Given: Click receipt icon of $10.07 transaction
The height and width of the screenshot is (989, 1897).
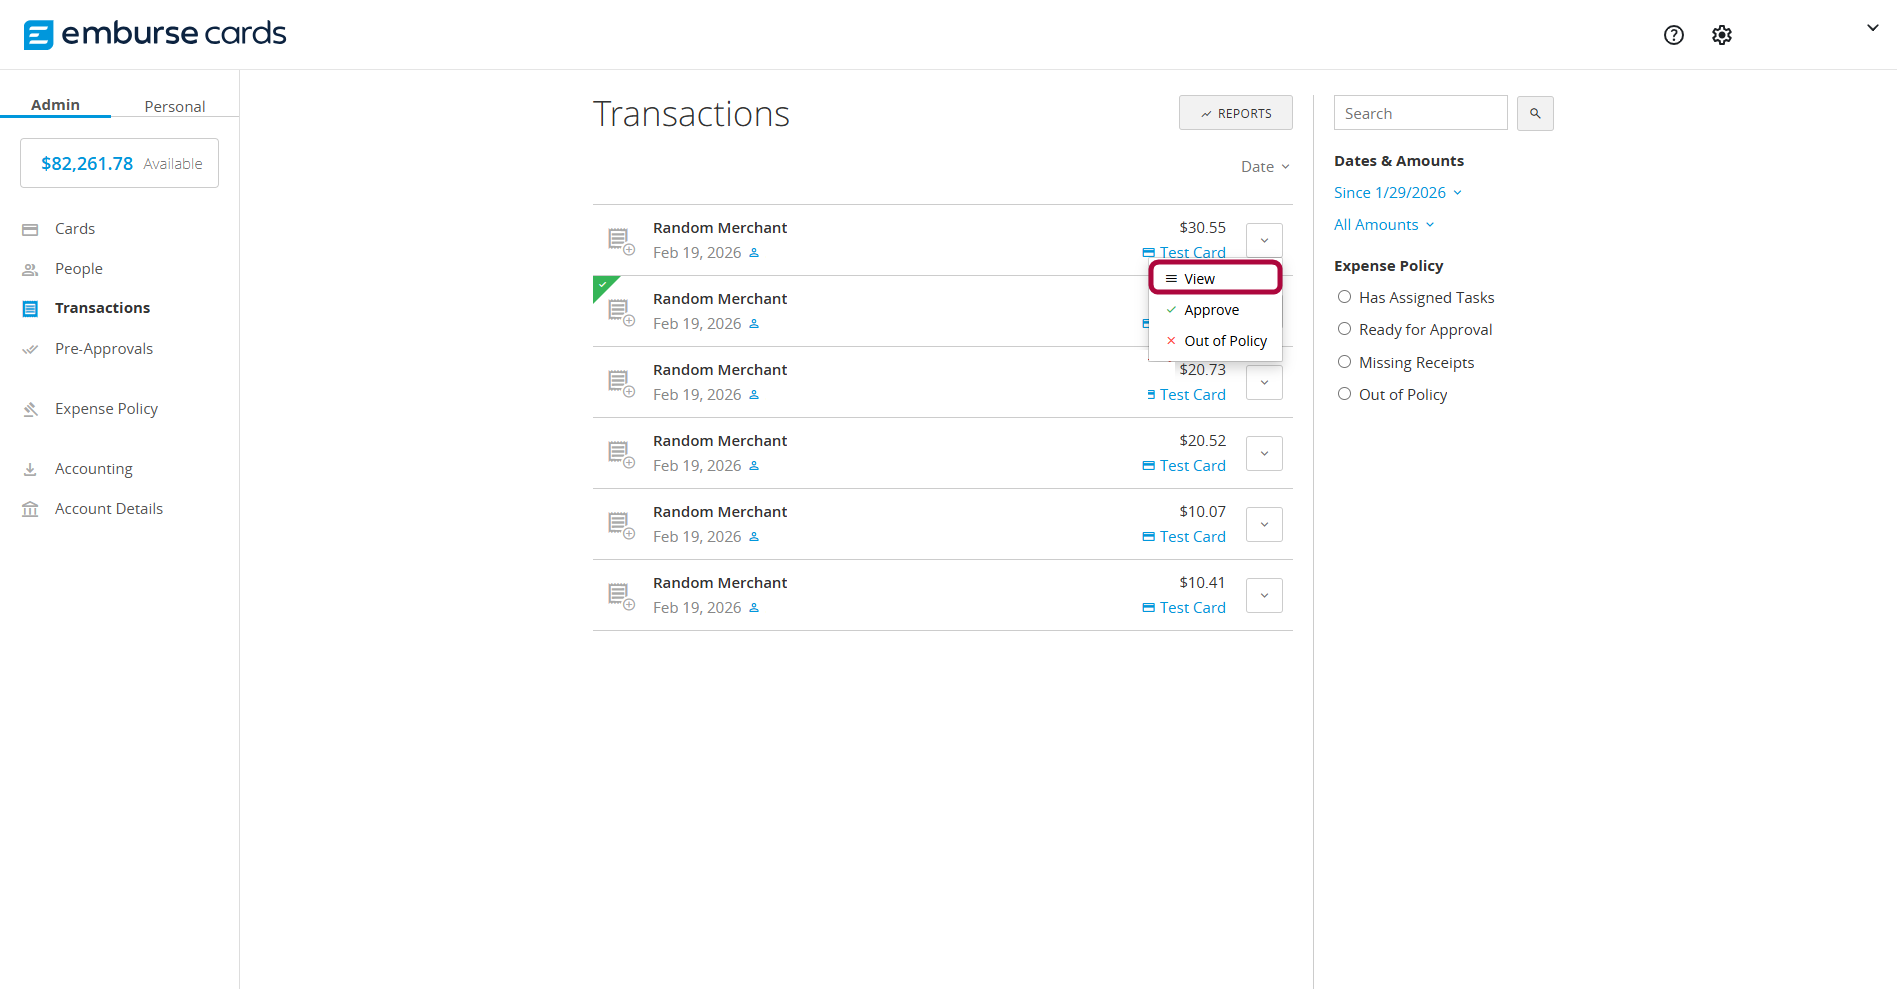Looking at the screenshot, I should point(621,525).
